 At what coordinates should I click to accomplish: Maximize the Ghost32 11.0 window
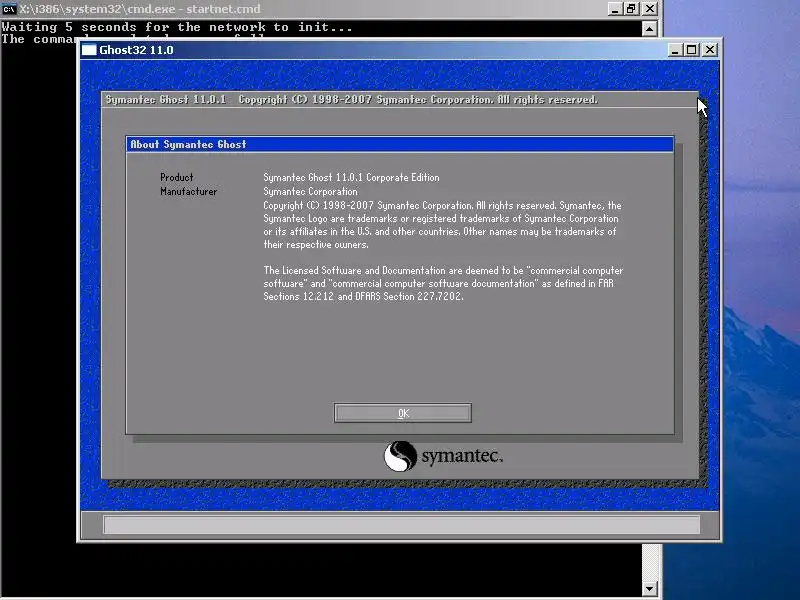(692, 49)
